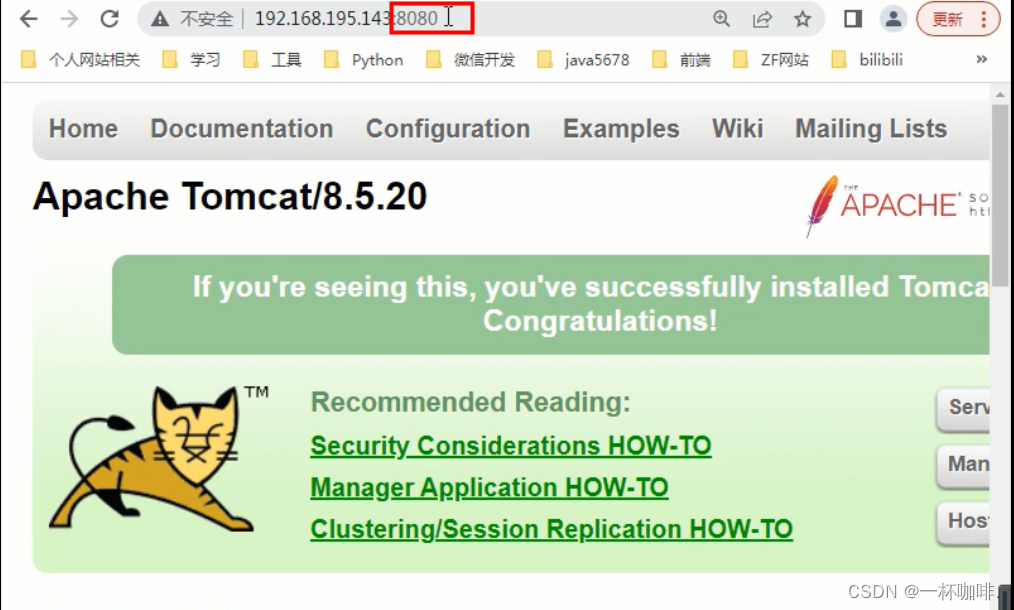Click the share page icon

[x=762, y=19]
